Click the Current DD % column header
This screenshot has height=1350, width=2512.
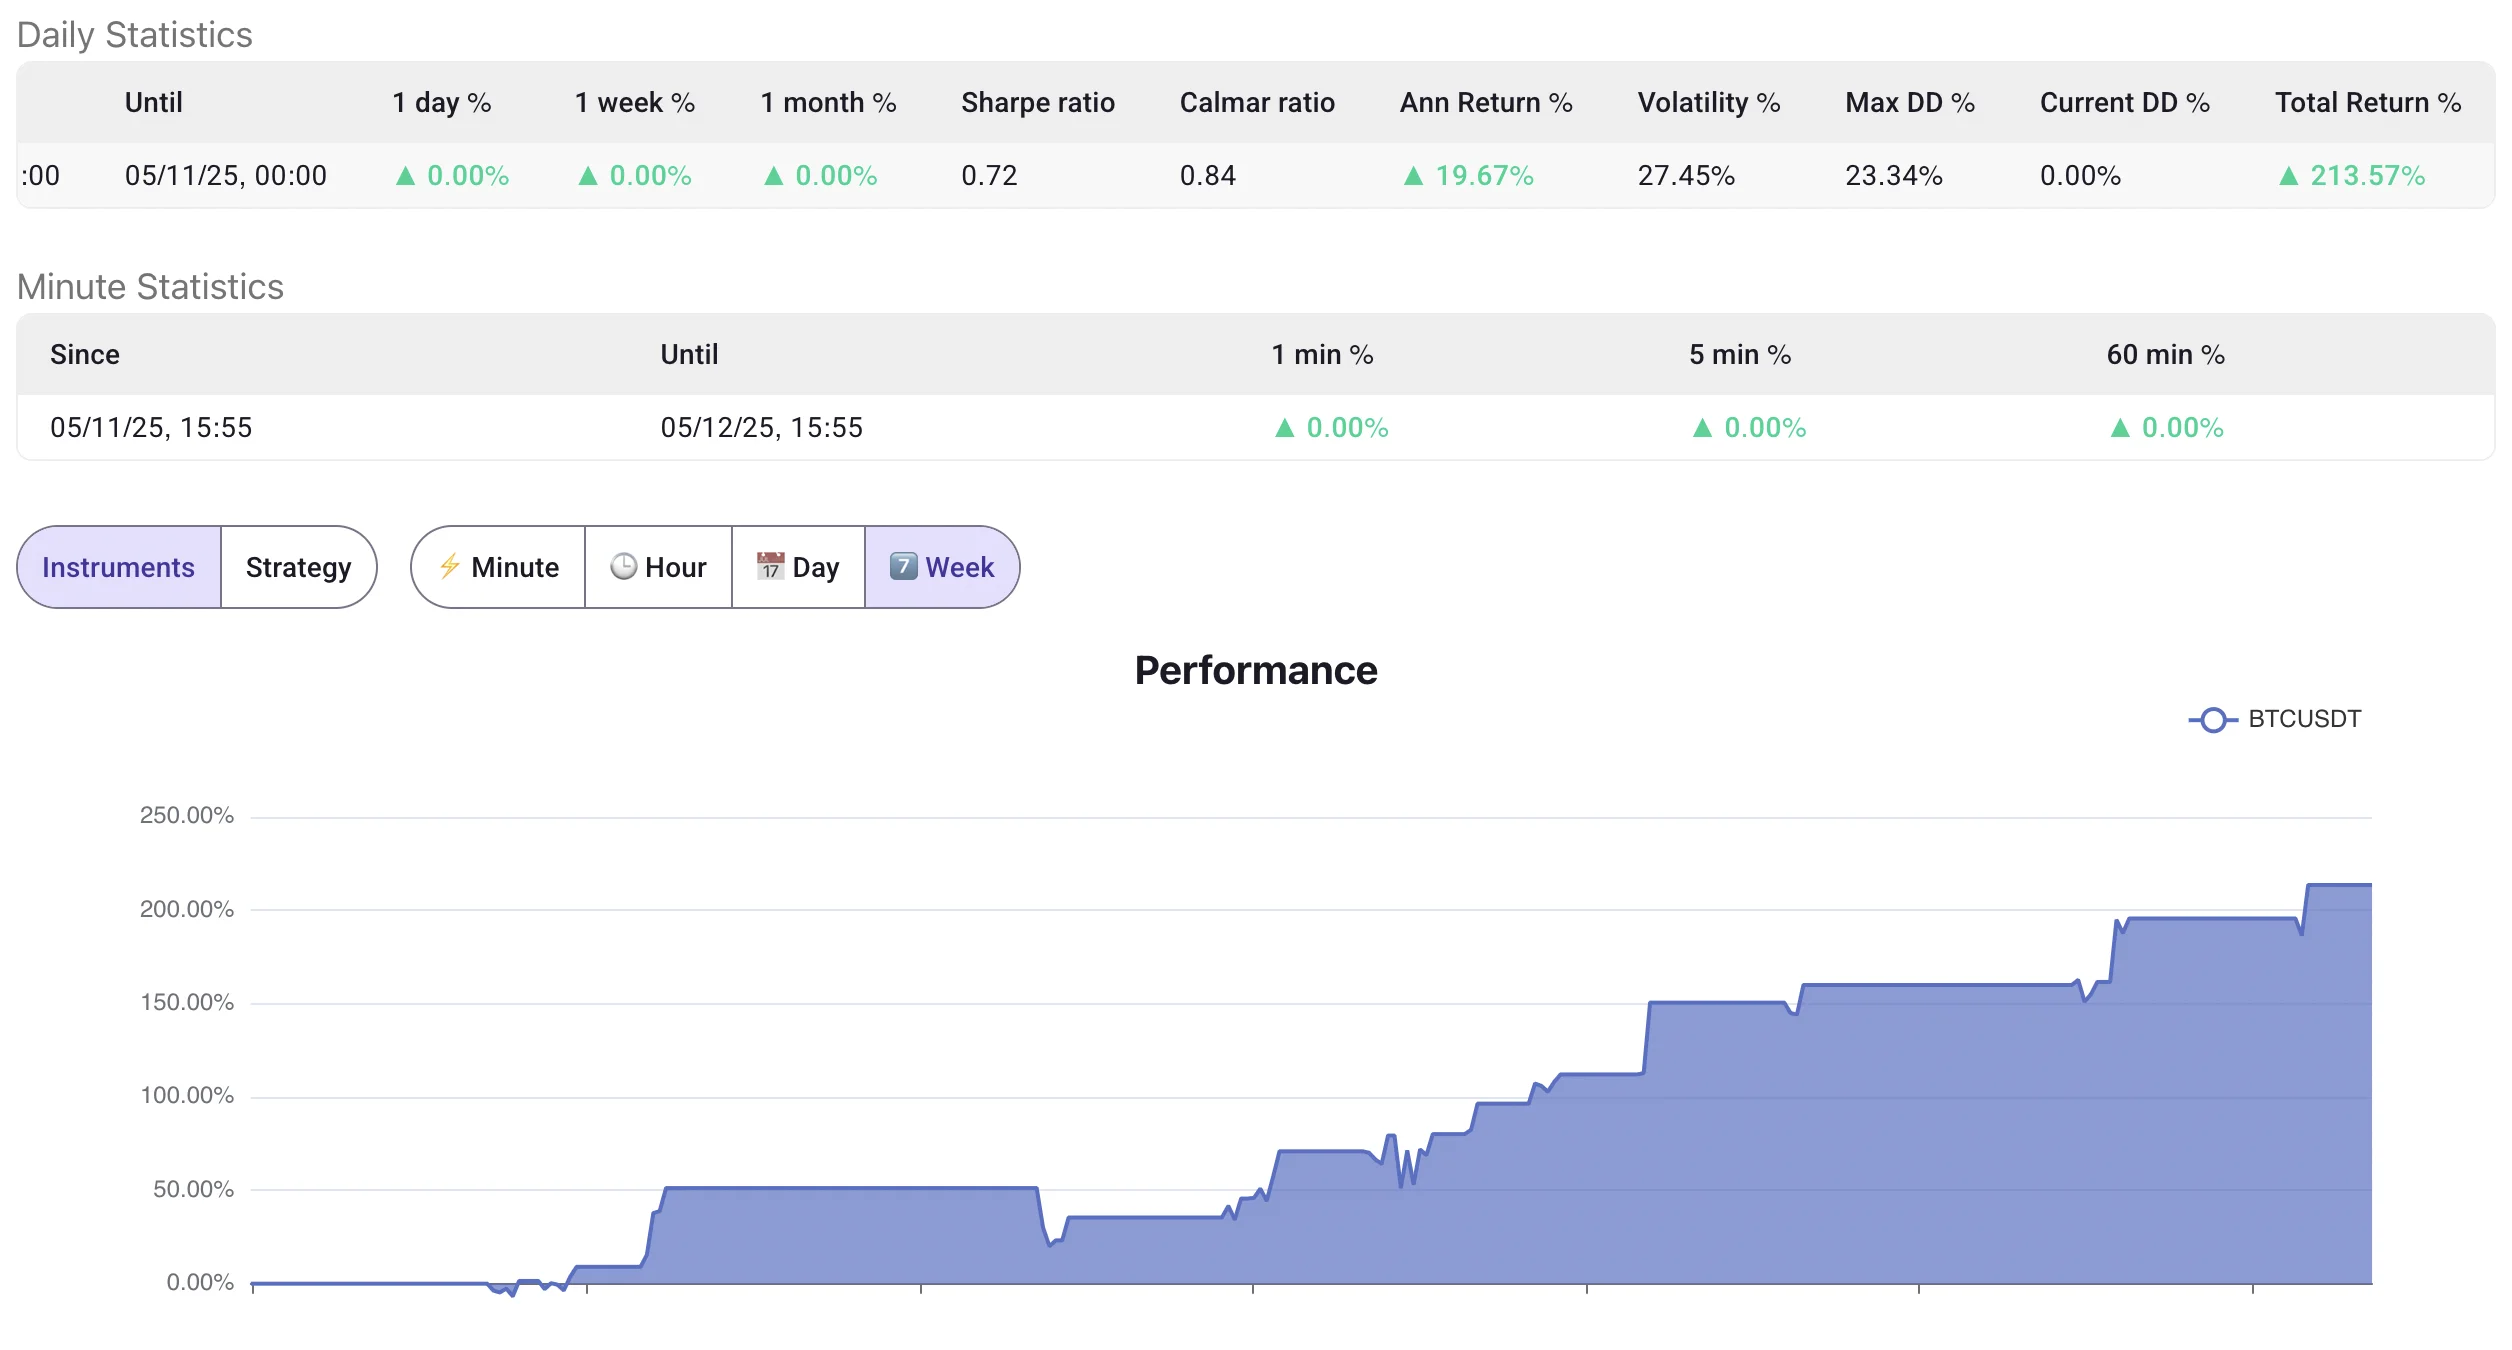tap(2125, 102)
